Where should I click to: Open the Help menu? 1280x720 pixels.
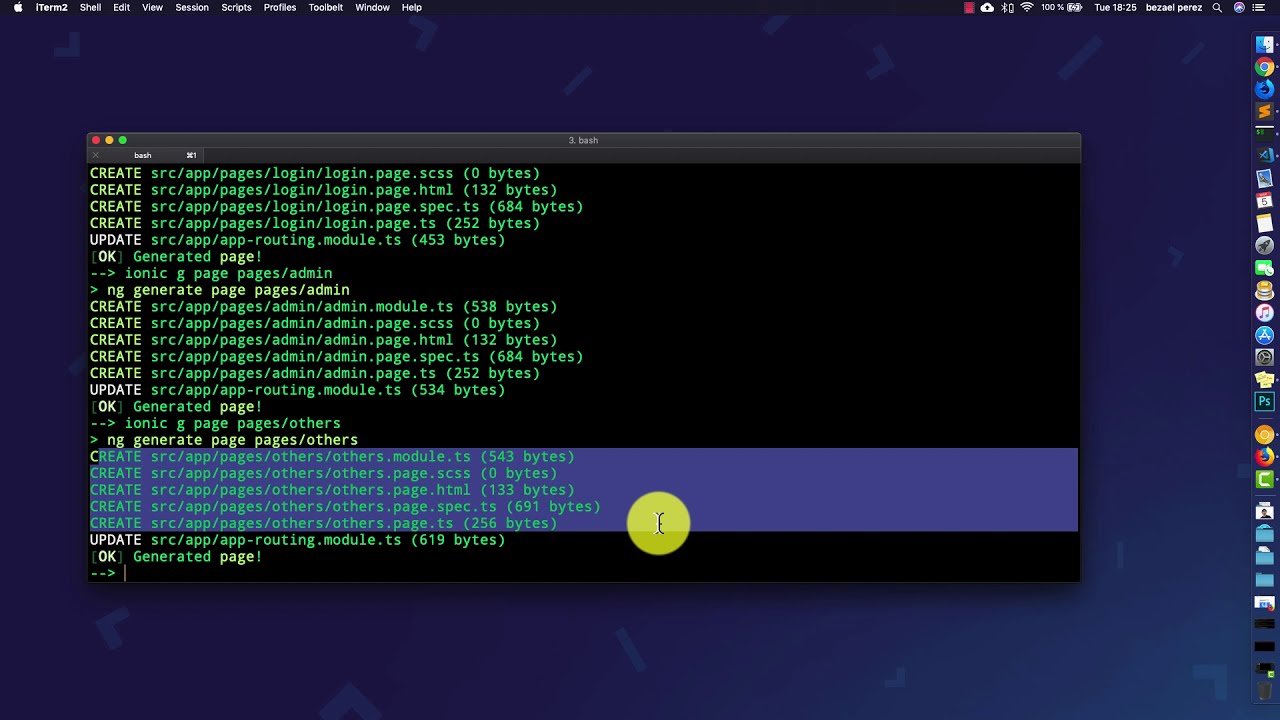click(411, 7)
